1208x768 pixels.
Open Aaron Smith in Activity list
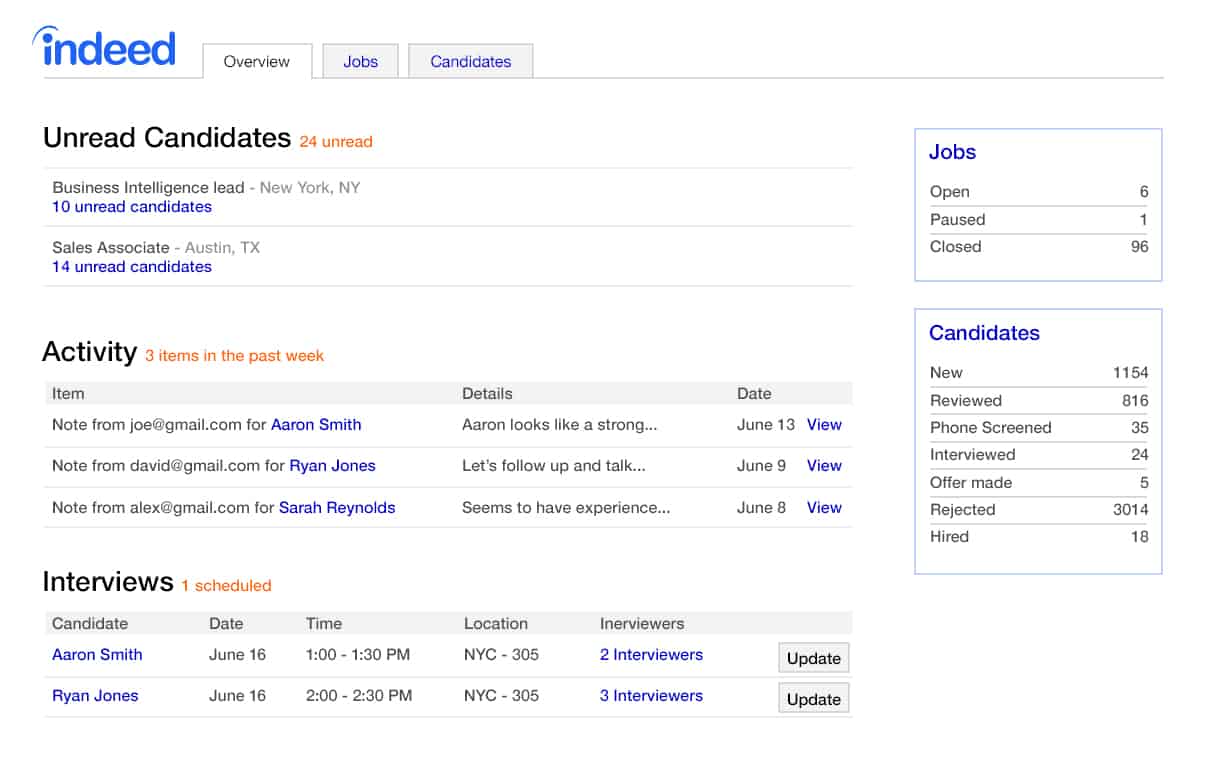[x=316, y=425]
